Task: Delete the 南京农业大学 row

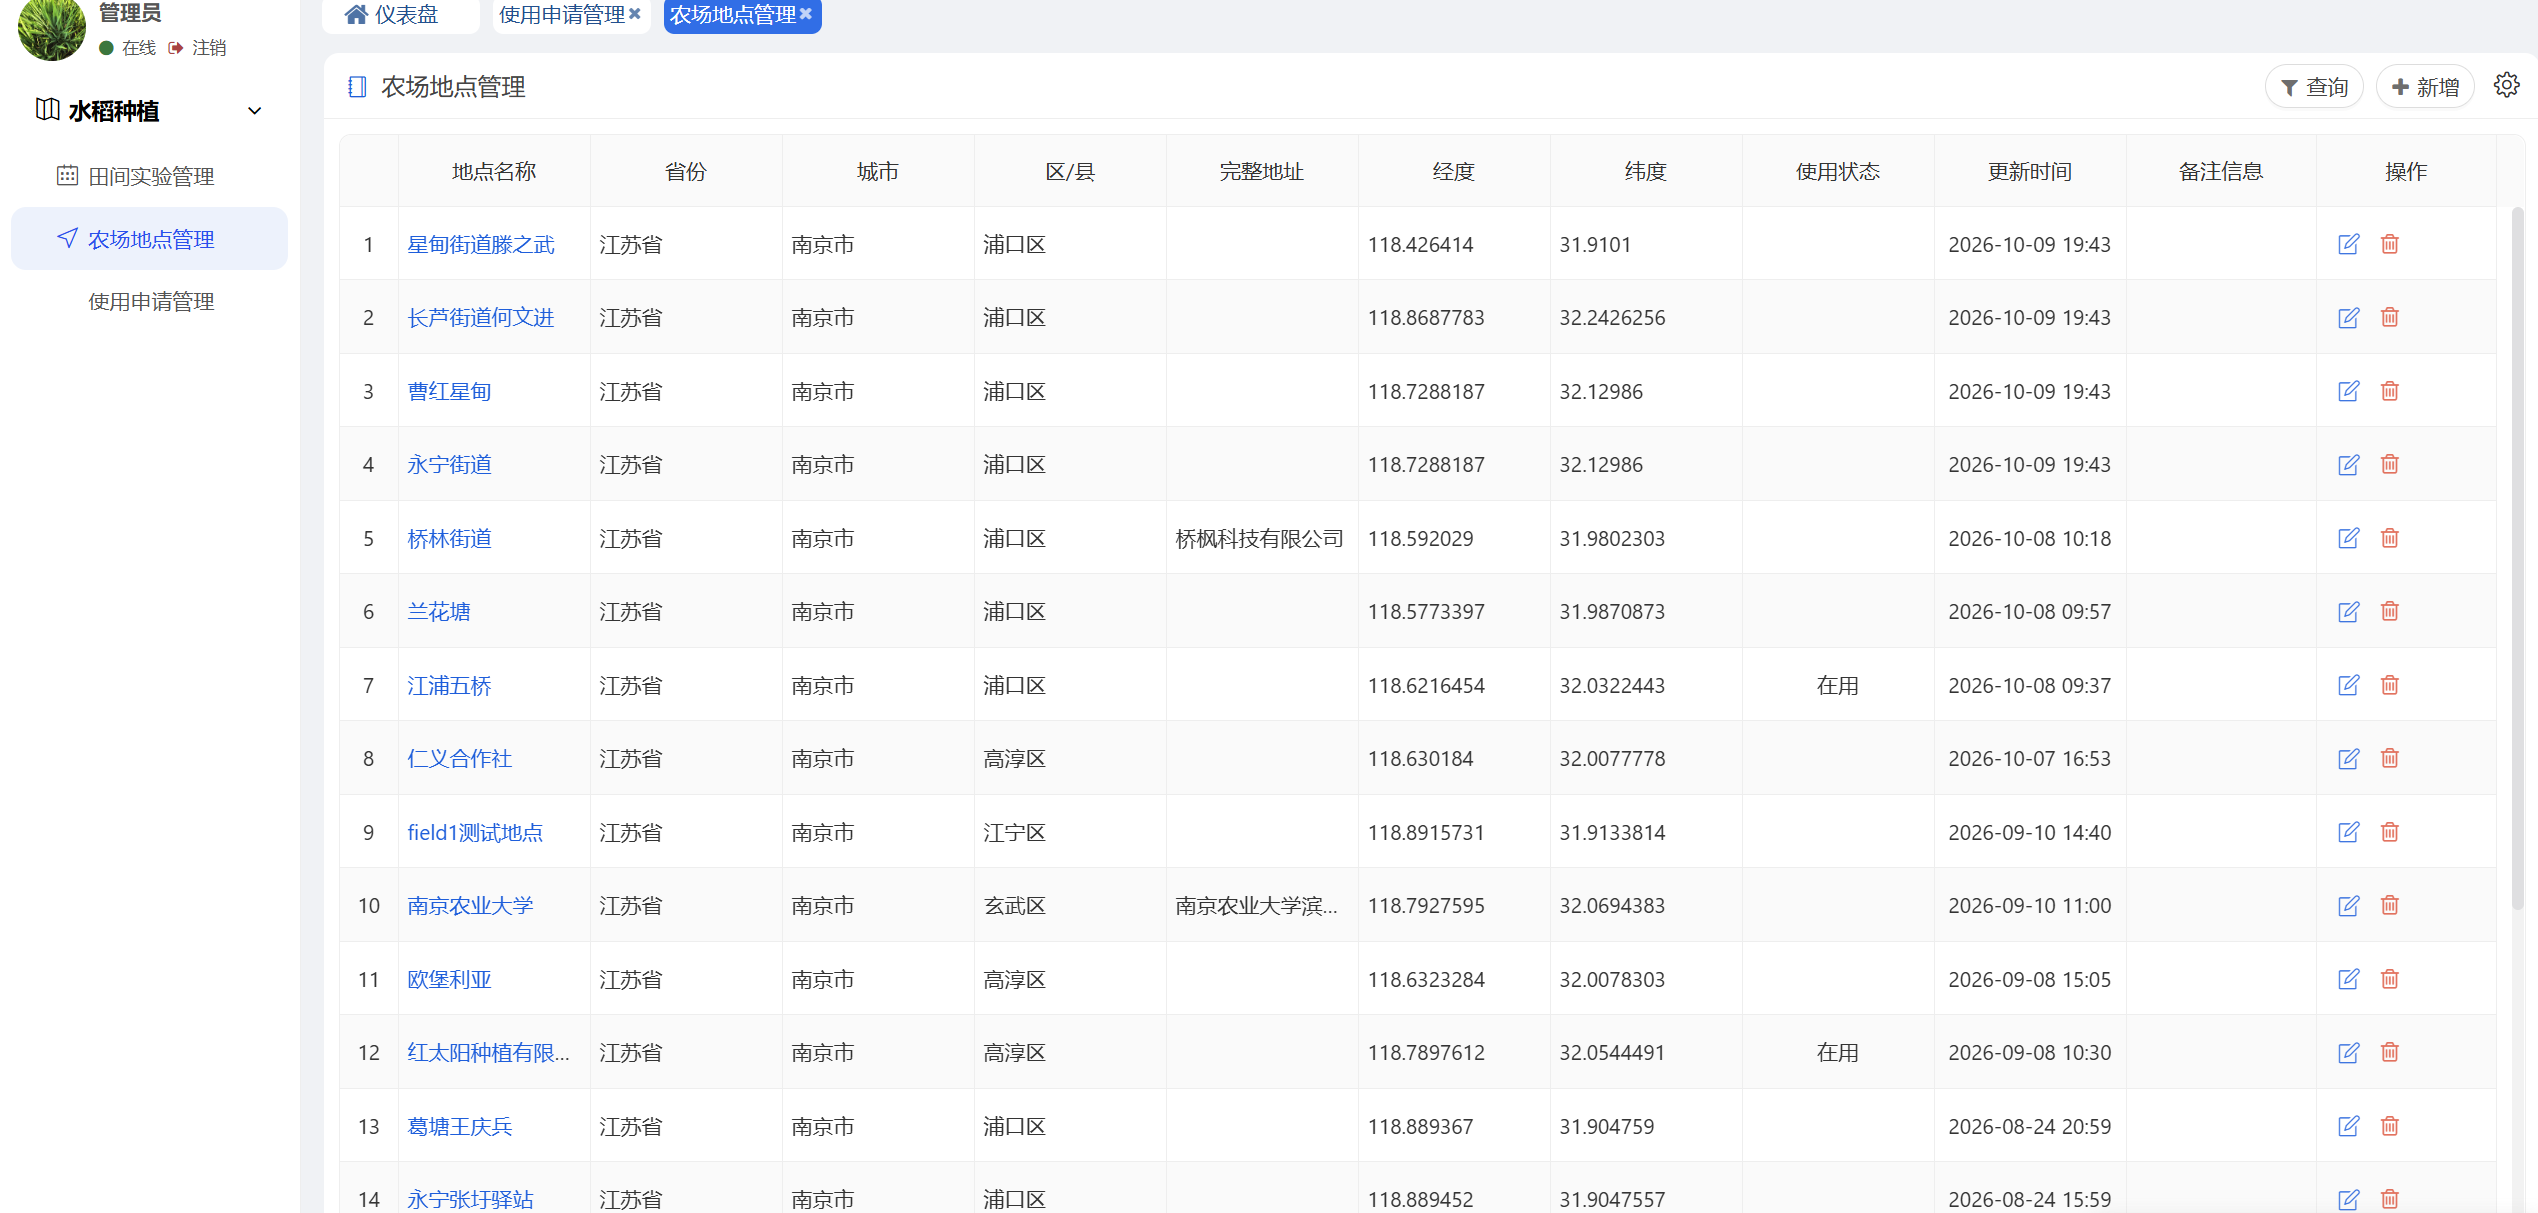Action: (2389, 905)
